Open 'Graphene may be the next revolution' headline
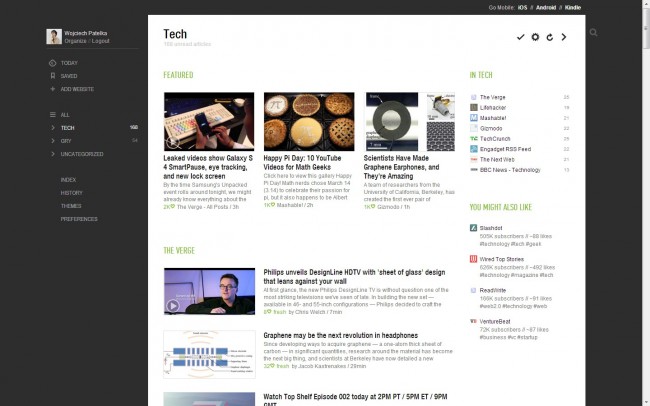The image size is (650, 406). pyautogui.click(x=341, y=335)
